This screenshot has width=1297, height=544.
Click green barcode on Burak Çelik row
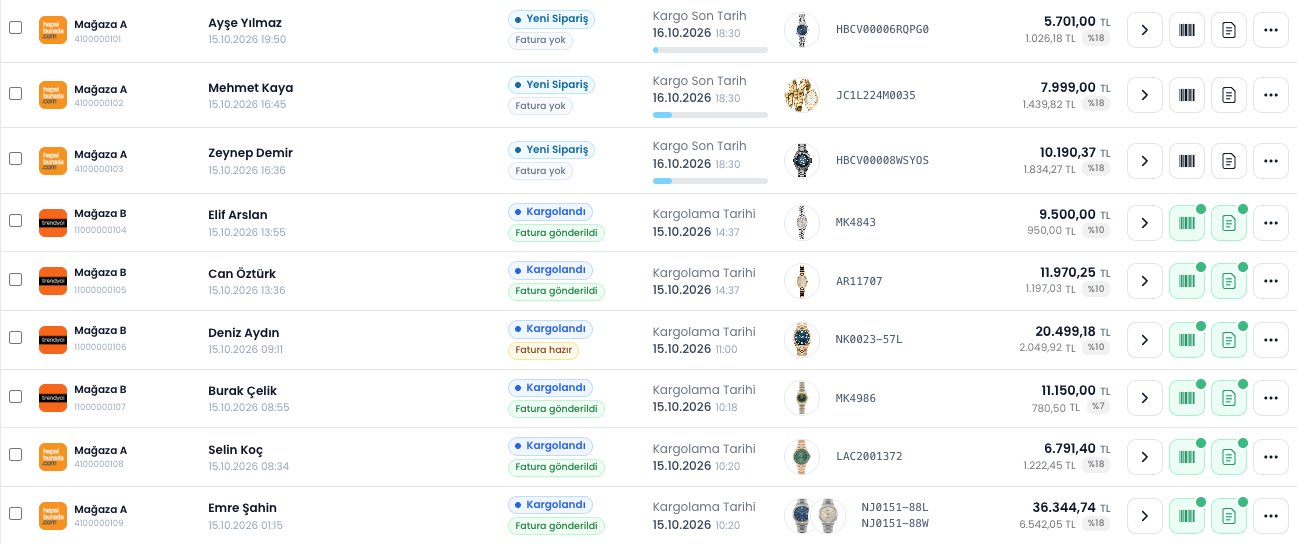click(1187, 398)
